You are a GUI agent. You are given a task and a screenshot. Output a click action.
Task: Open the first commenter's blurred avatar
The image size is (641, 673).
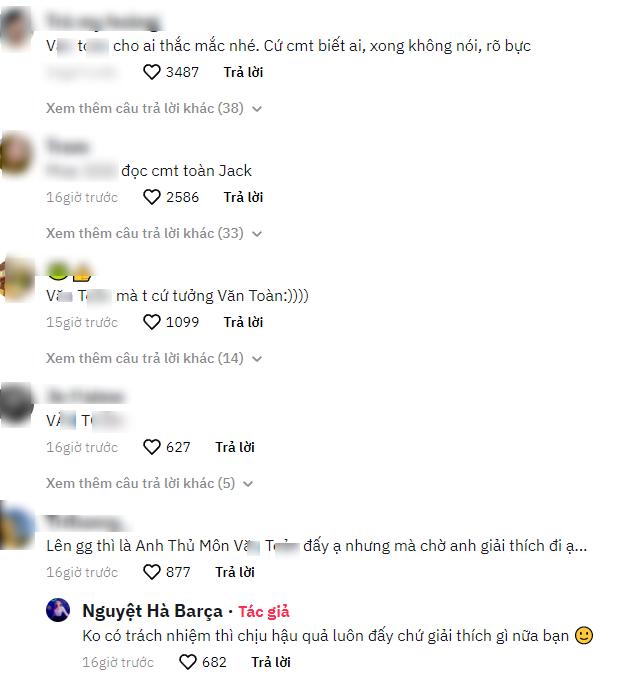pos(16,28)
